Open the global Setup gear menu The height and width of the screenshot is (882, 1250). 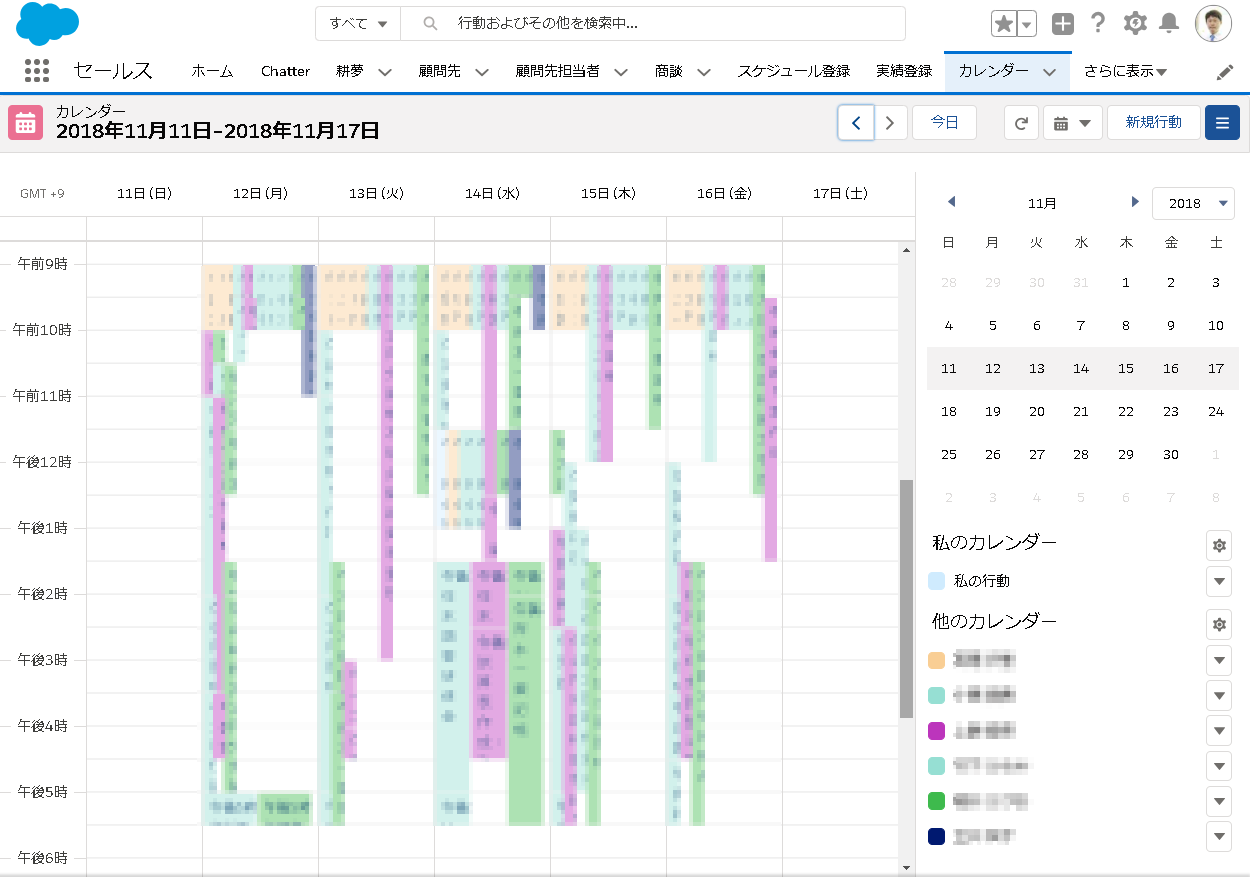(x=1135, y=22)
